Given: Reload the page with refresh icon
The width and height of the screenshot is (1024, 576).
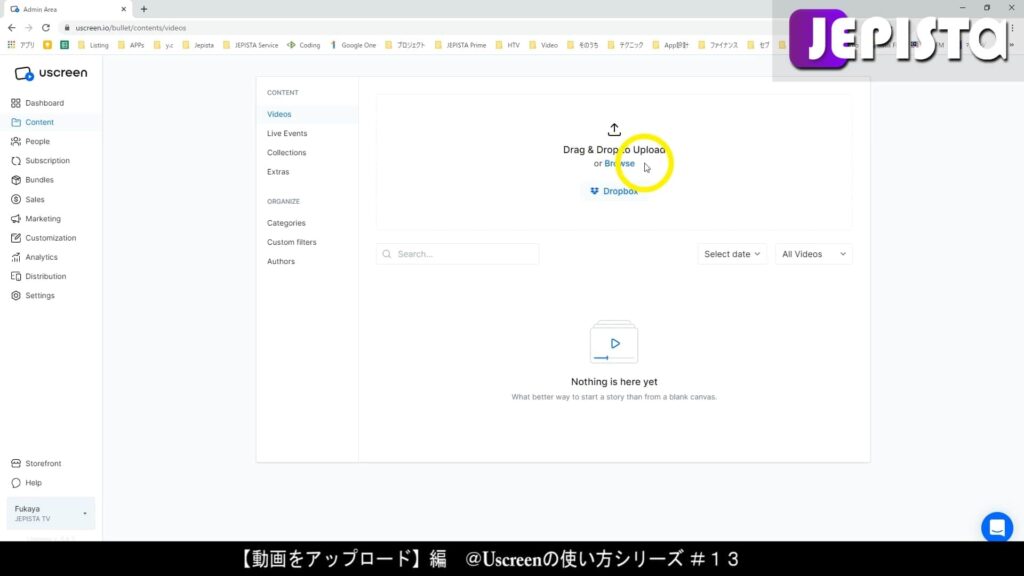Looking at the screenshot, I should pyautogui.click(x=46, y=28).
